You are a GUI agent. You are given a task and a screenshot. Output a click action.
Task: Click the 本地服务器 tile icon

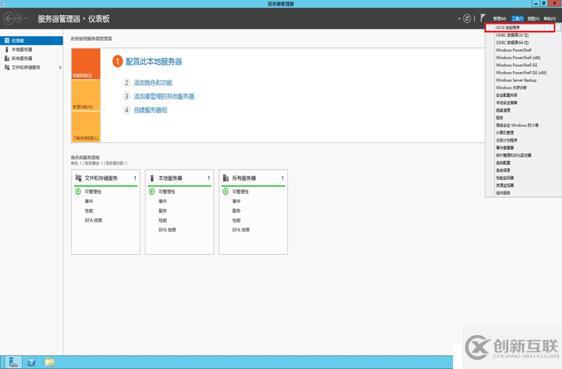(152, 178)
